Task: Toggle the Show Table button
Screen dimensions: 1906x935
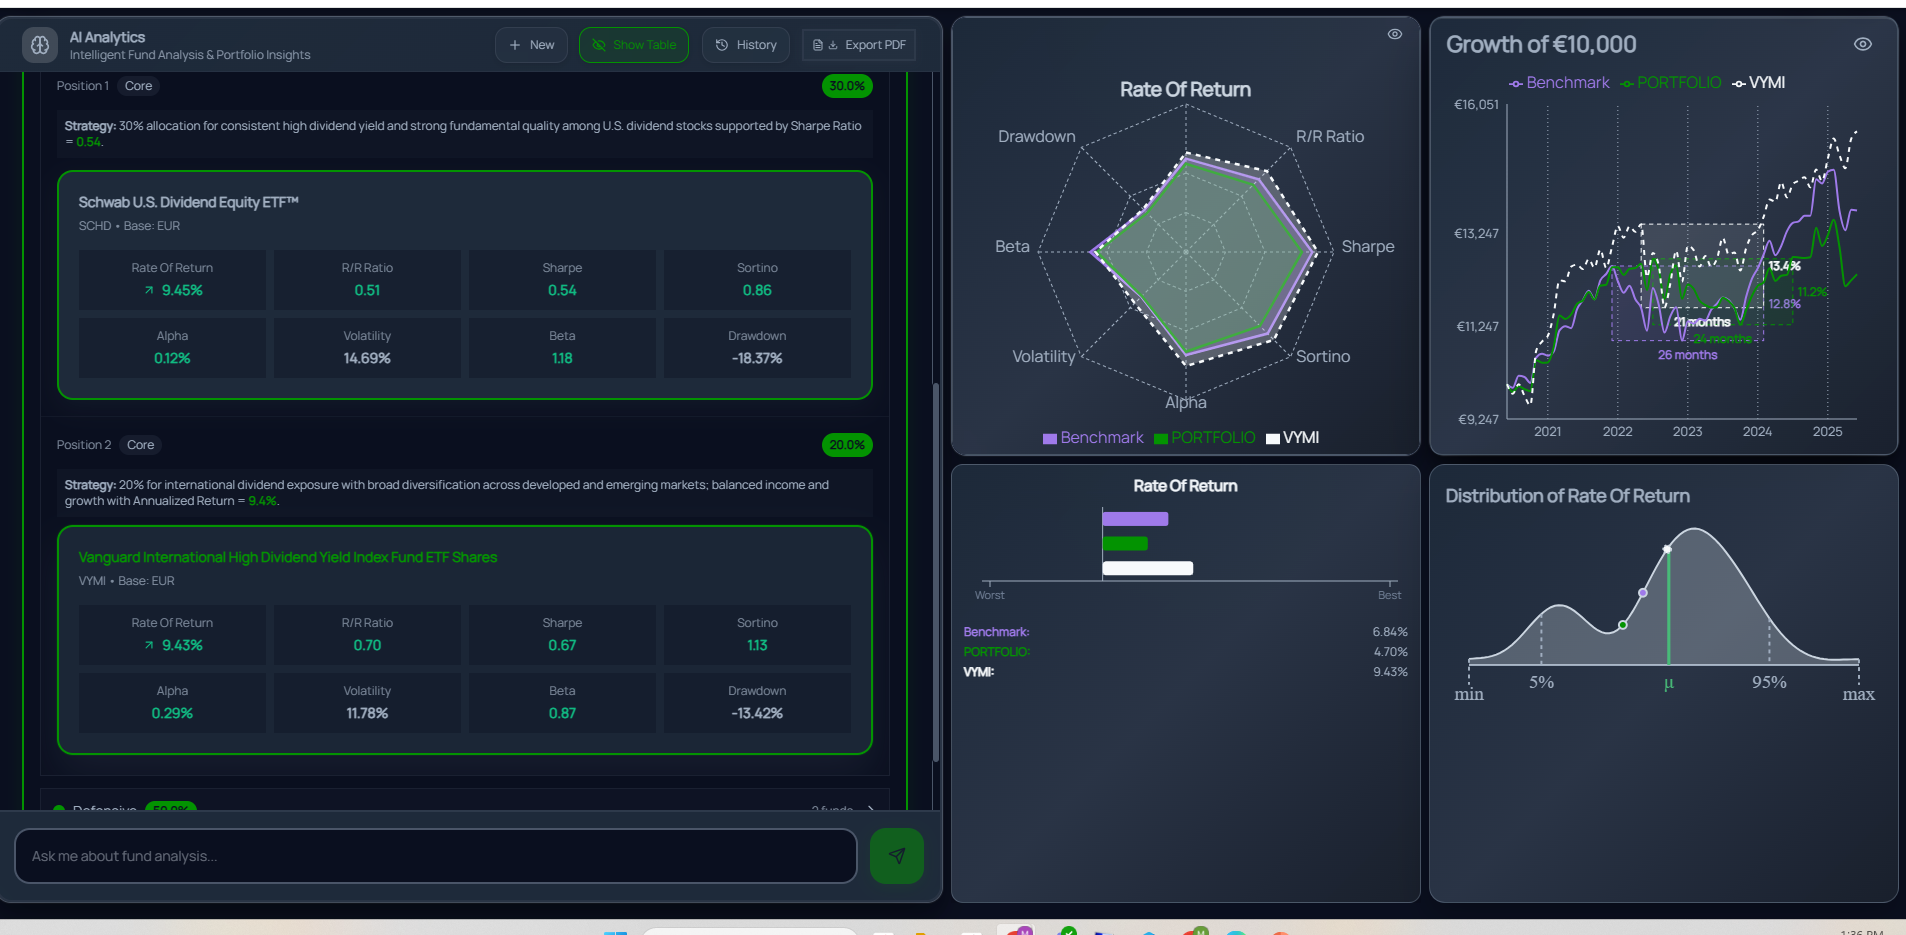Action: [634, 45]
